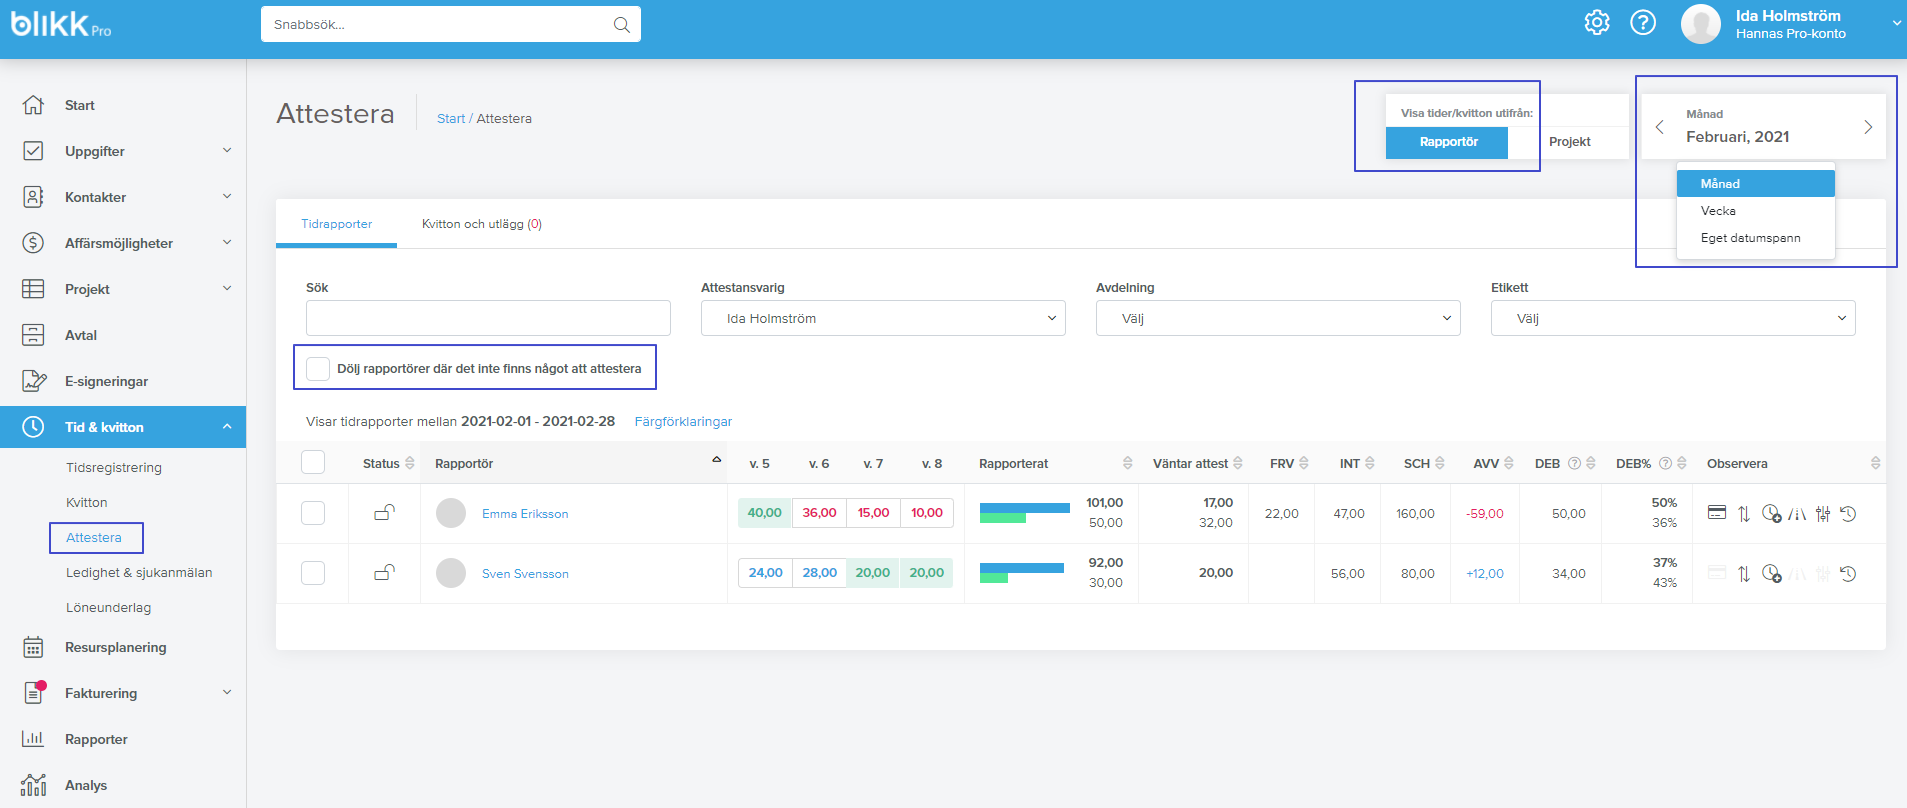
Task: Open the Emma Eriksson reporter link
Action: click(525, 514)
